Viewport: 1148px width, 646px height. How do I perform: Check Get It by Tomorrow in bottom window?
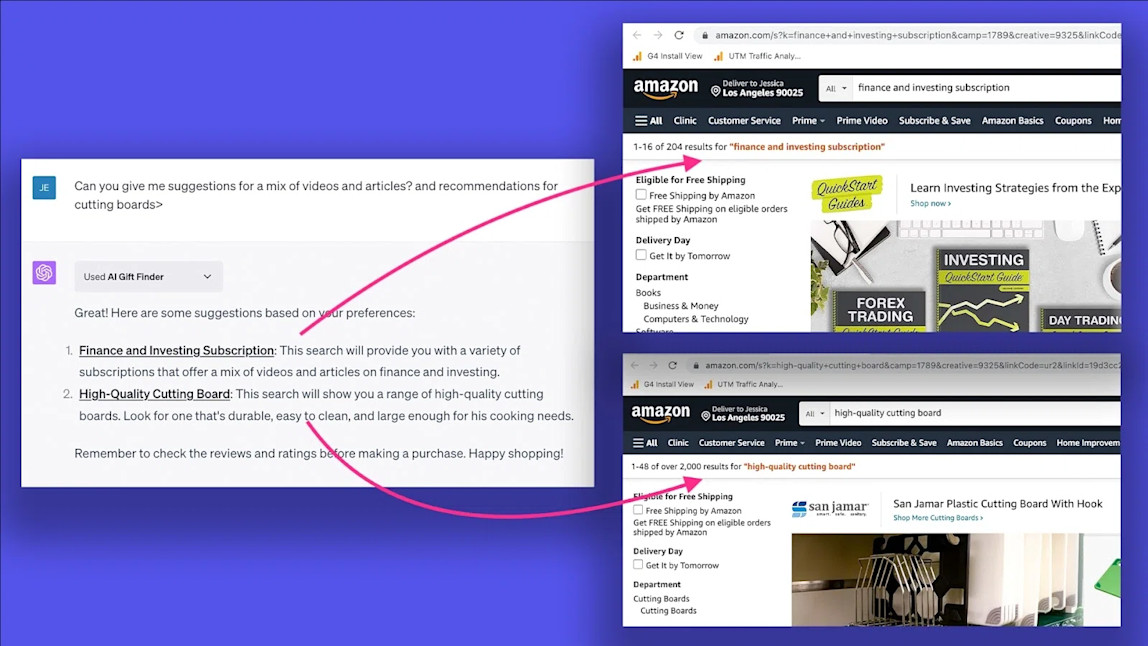point(638,565)
